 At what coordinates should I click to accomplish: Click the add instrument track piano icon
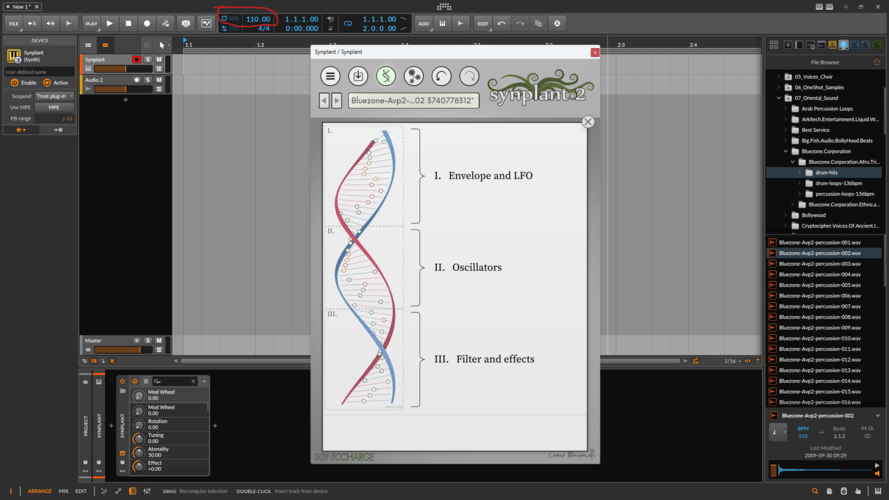point(442,24)
